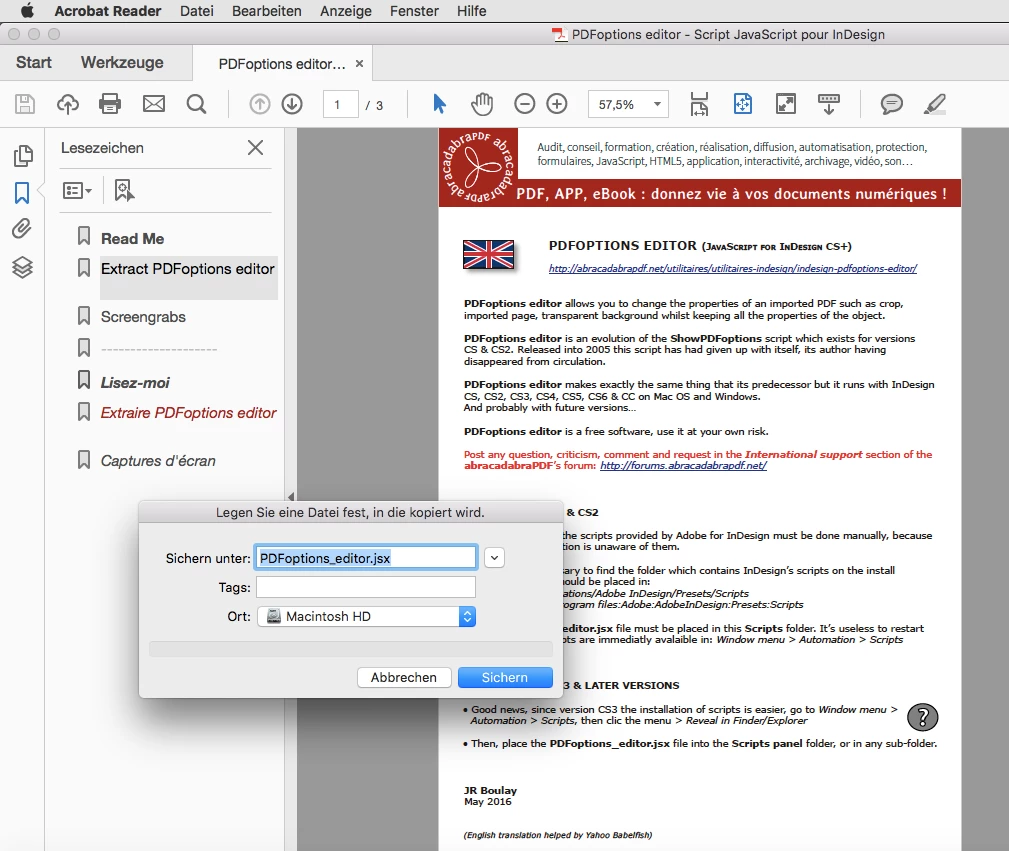
Task: Click fit full page icon
Action: pyautogui.click(x=743, y=104)
